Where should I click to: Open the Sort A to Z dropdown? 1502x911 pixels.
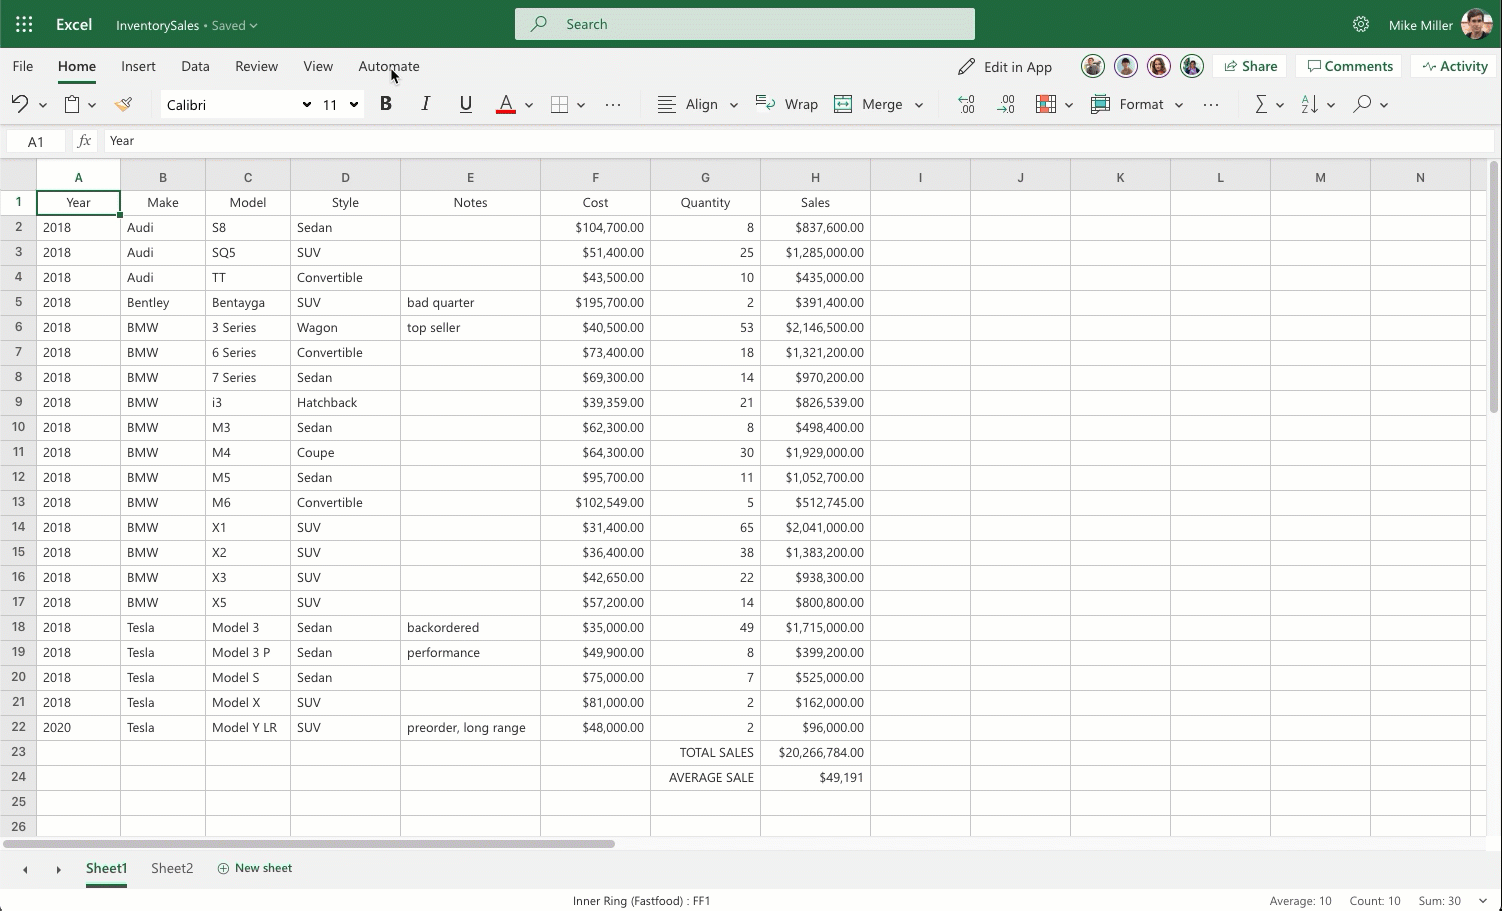[x=1330, y=103]
